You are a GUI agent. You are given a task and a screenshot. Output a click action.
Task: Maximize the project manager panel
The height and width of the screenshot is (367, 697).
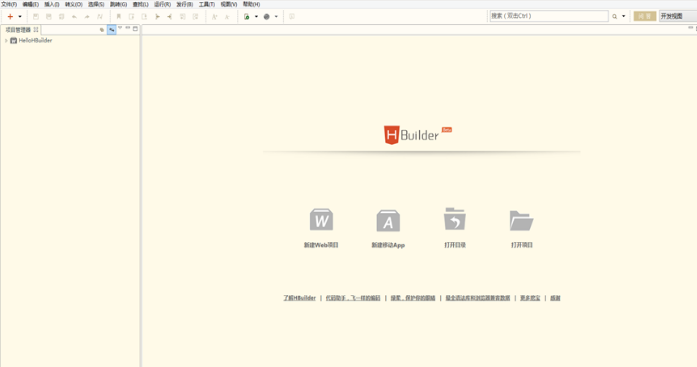[x=136, y=28]
